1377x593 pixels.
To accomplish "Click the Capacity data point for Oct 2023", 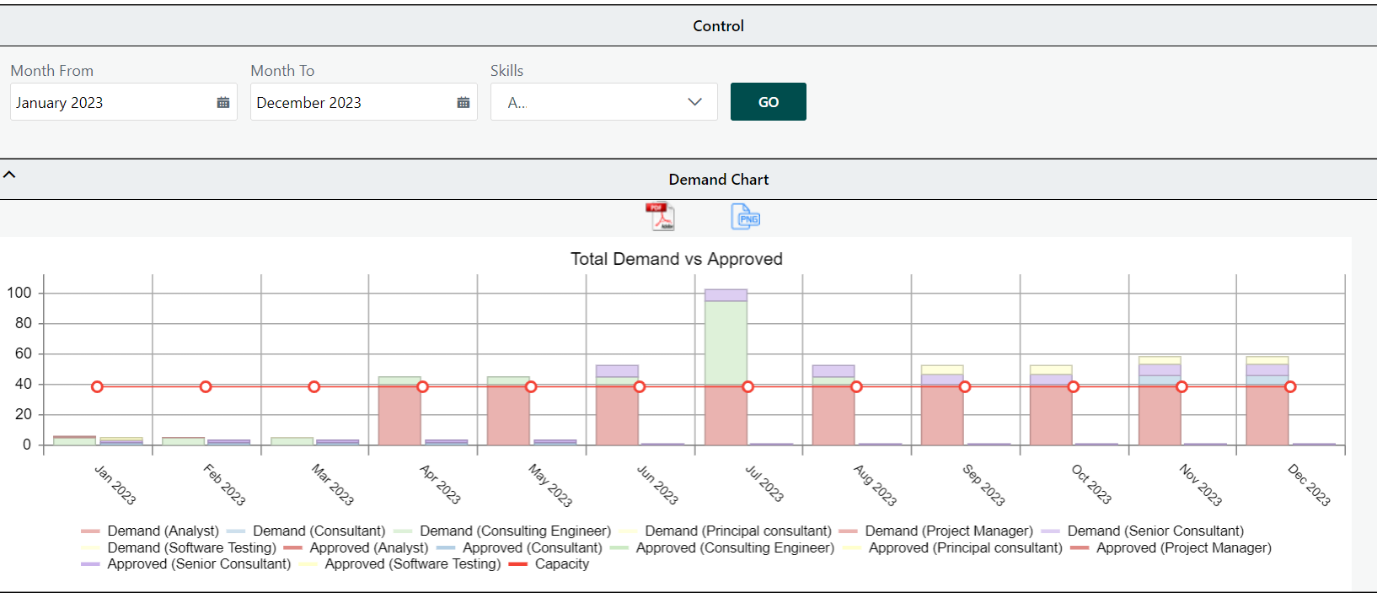I will [x=1073, y=387].
